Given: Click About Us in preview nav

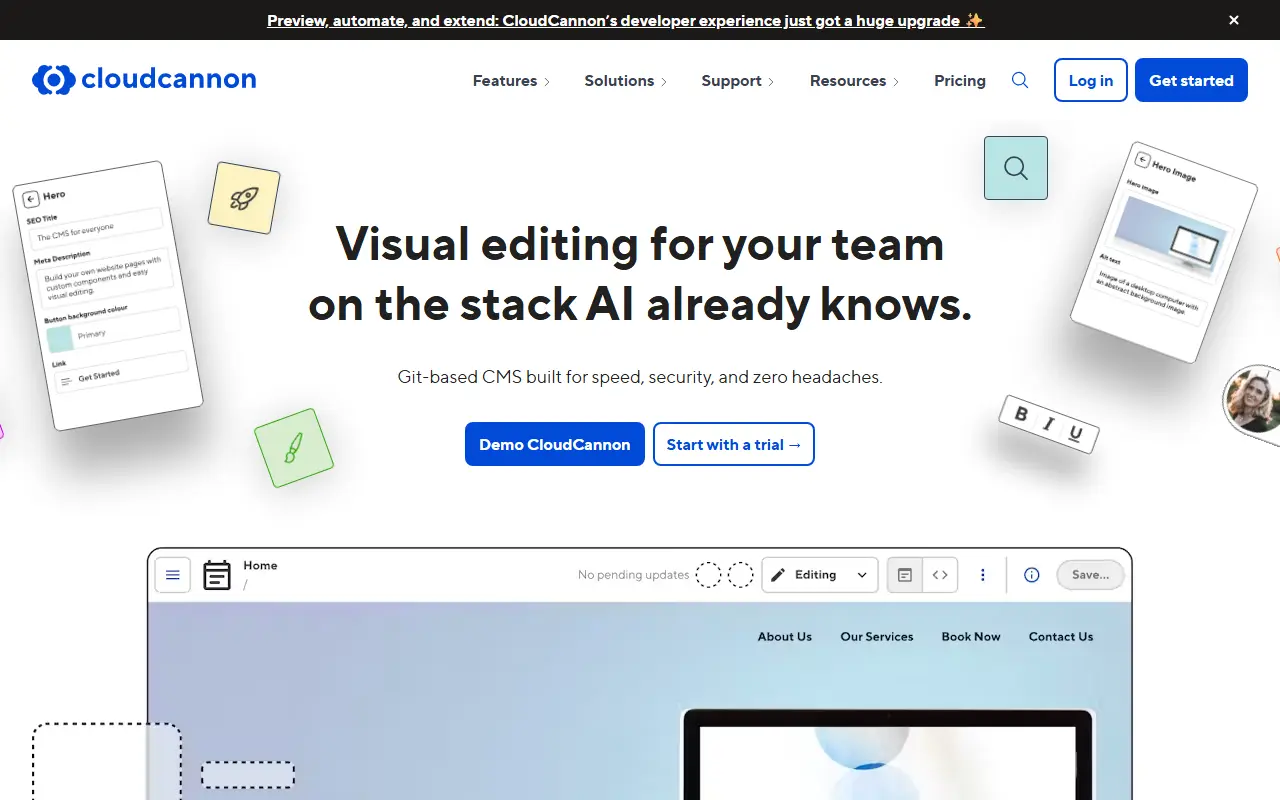Looking at the screenshot, I should coord(785,636).
